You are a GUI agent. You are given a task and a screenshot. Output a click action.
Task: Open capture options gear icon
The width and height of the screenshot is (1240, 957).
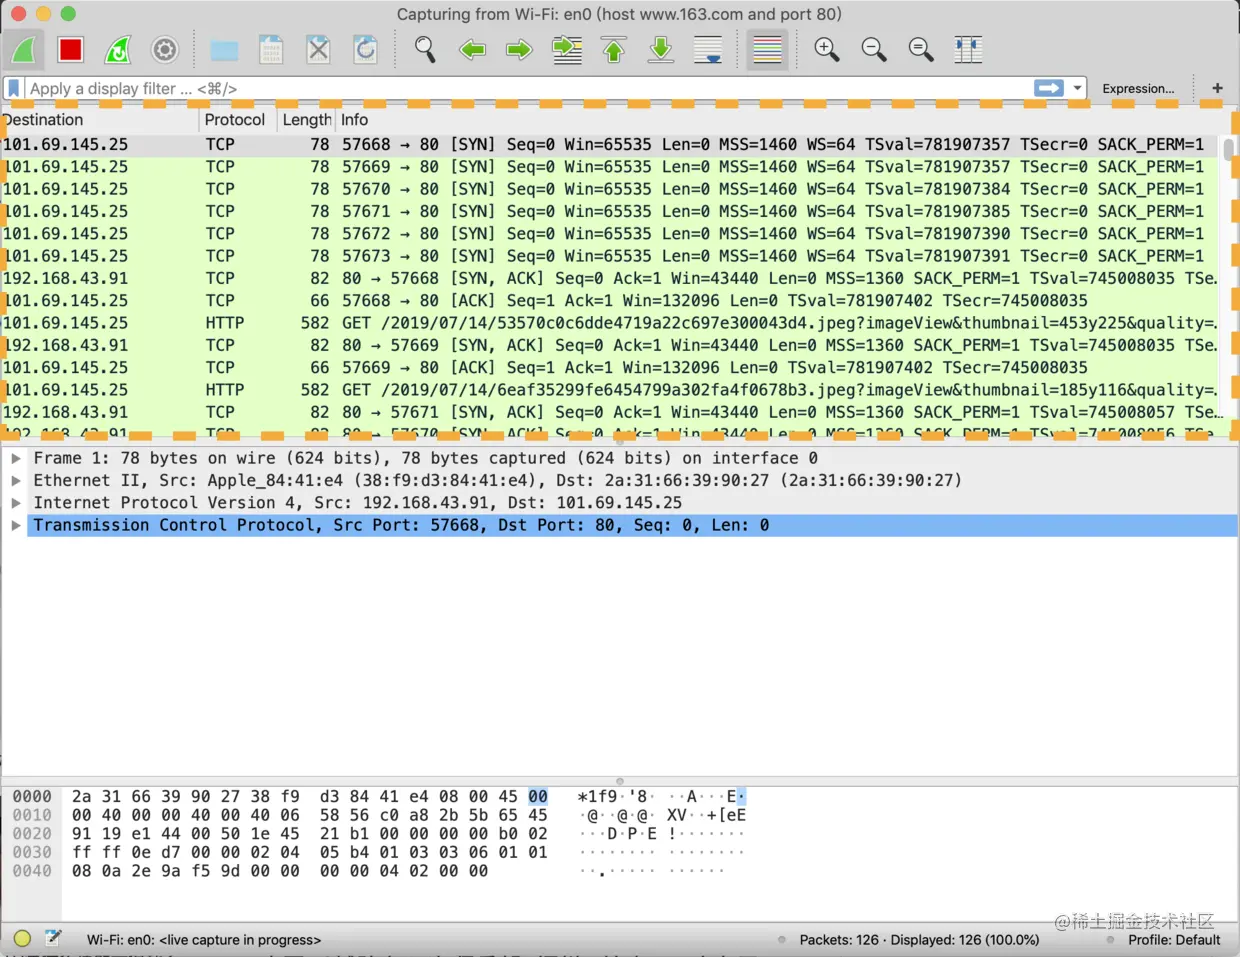(x=165, y=49)
